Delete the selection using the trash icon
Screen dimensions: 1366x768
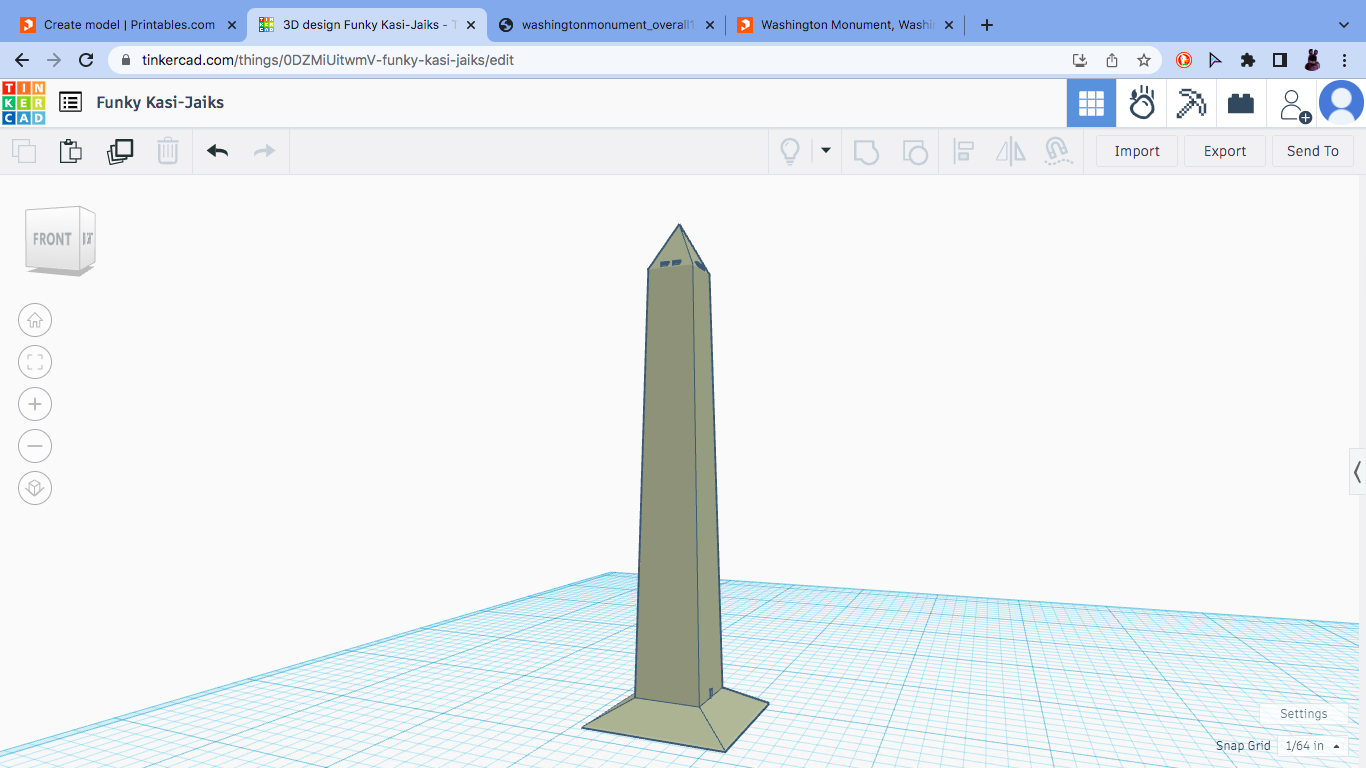(x=168, y=151)
